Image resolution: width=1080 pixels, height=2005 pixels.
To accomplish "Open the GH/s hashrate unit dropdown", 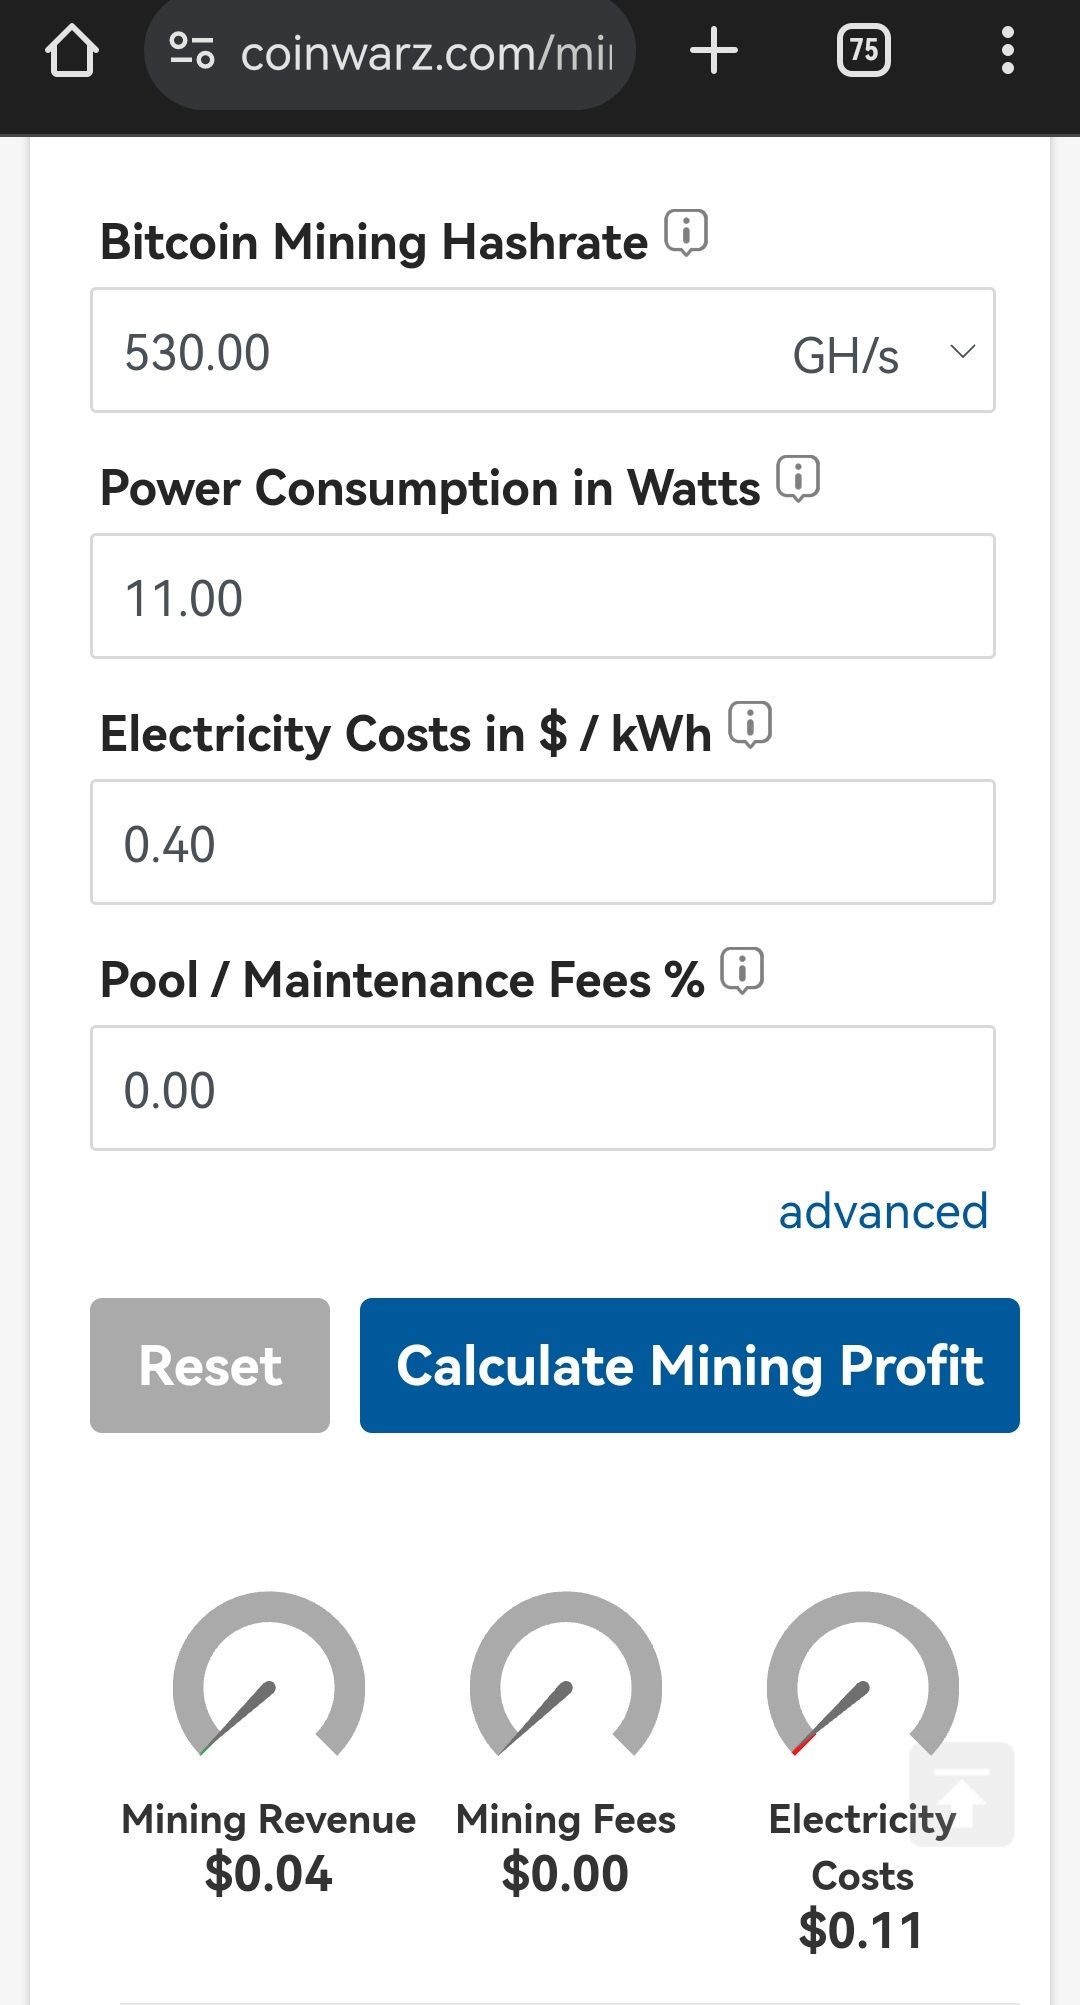I will click(880, 353).
